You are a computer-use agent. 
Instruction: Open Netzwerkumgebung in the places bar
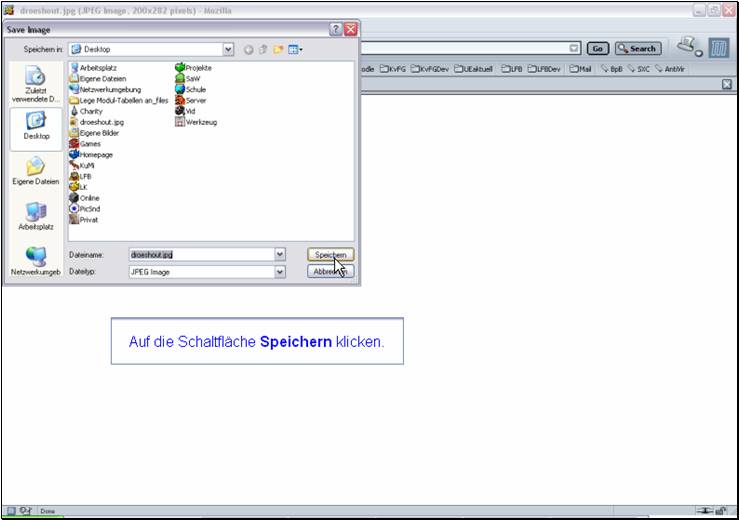pos(35,261)
